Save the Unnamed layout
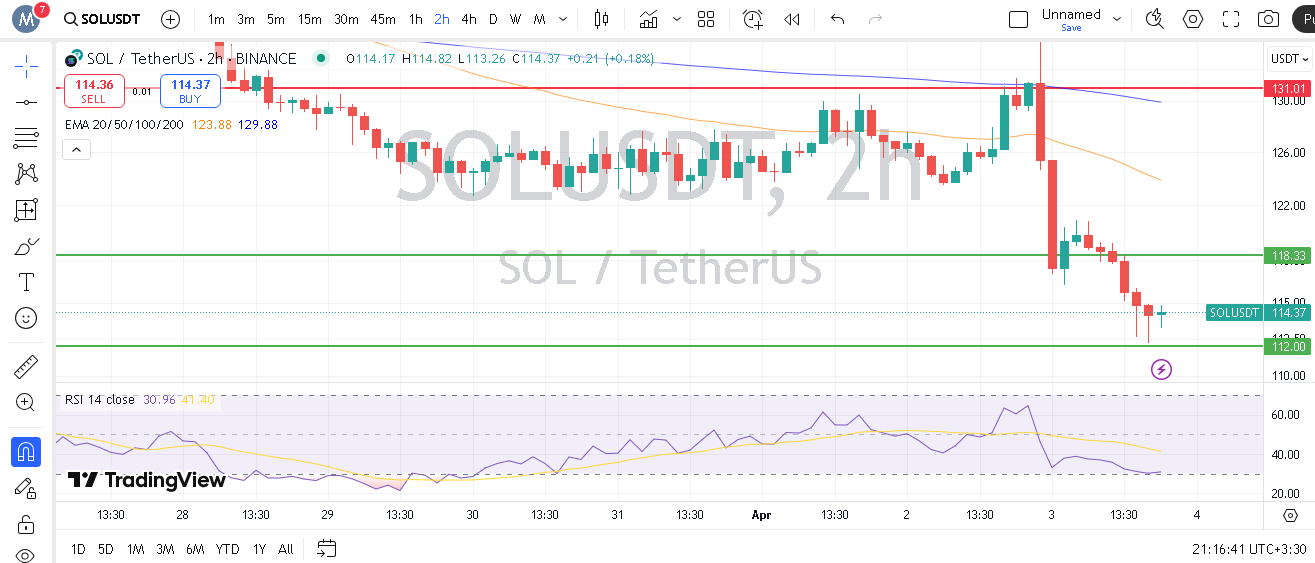Viewport: 1315px width, 563px height. tap(1071, 28)
